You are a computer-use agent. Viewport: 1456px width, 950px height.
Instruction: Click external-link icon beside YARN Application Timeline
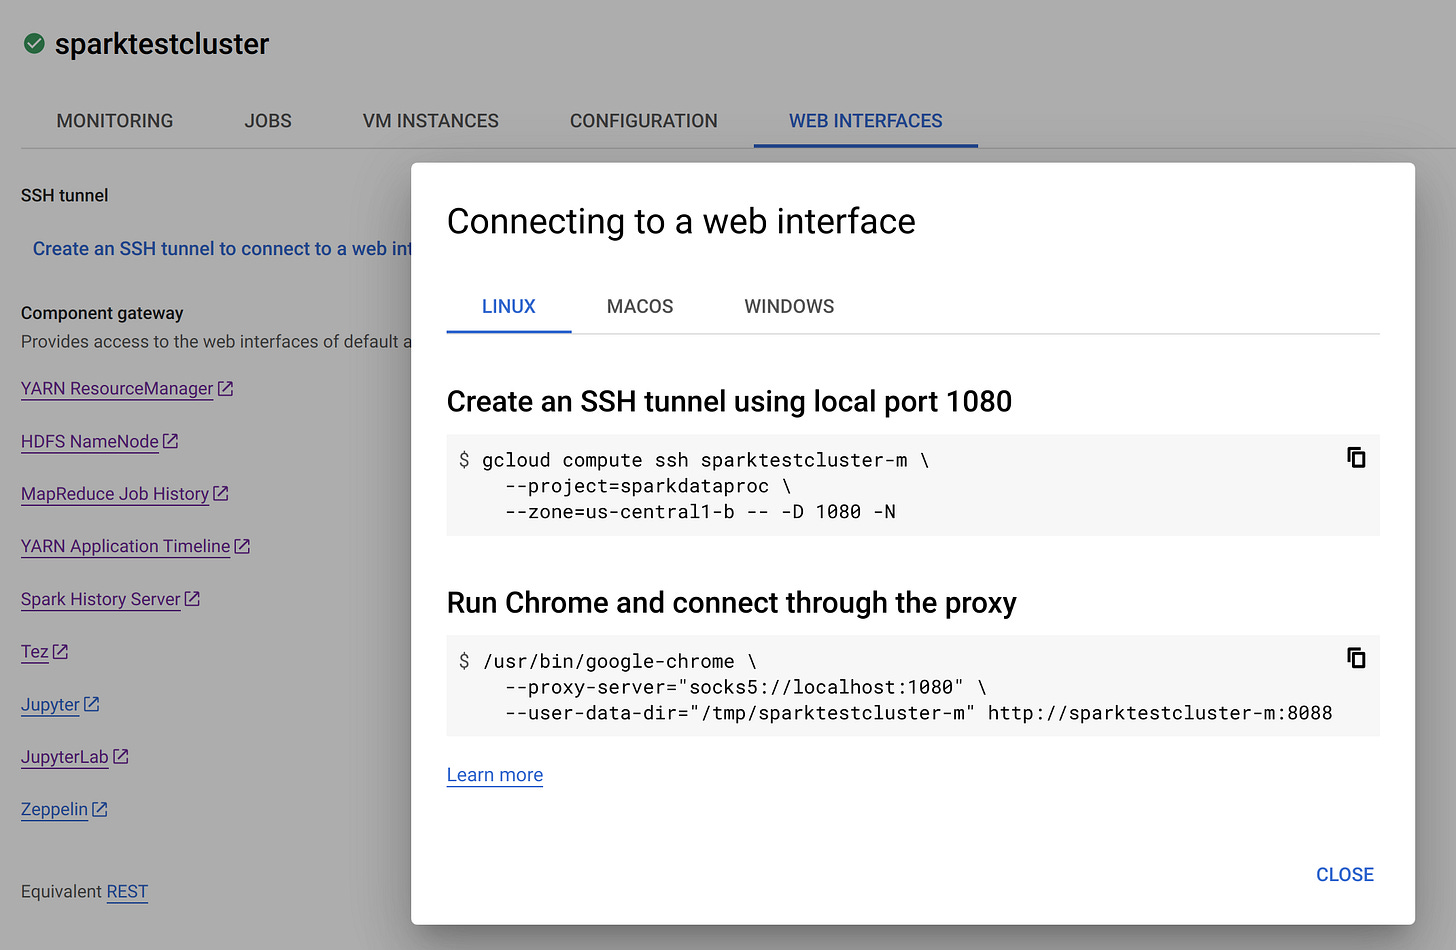click(242, 546)
